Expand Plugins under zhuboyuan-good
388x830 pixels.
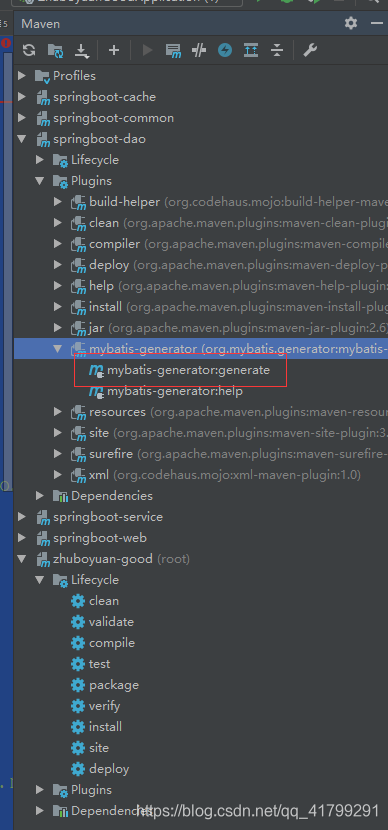[x=40, y=790]
